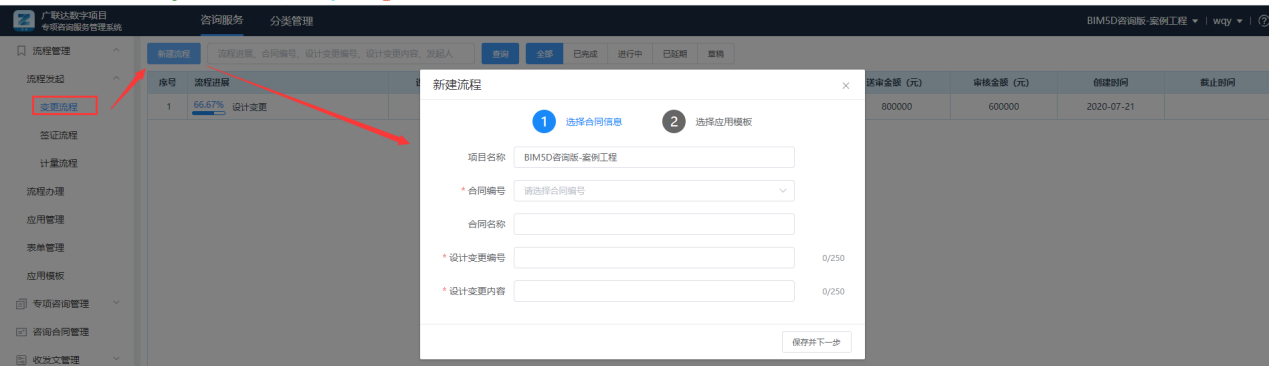1269x366 pixels.
Task: Click the 设计变更编号 input field
Action: [654, 258]
